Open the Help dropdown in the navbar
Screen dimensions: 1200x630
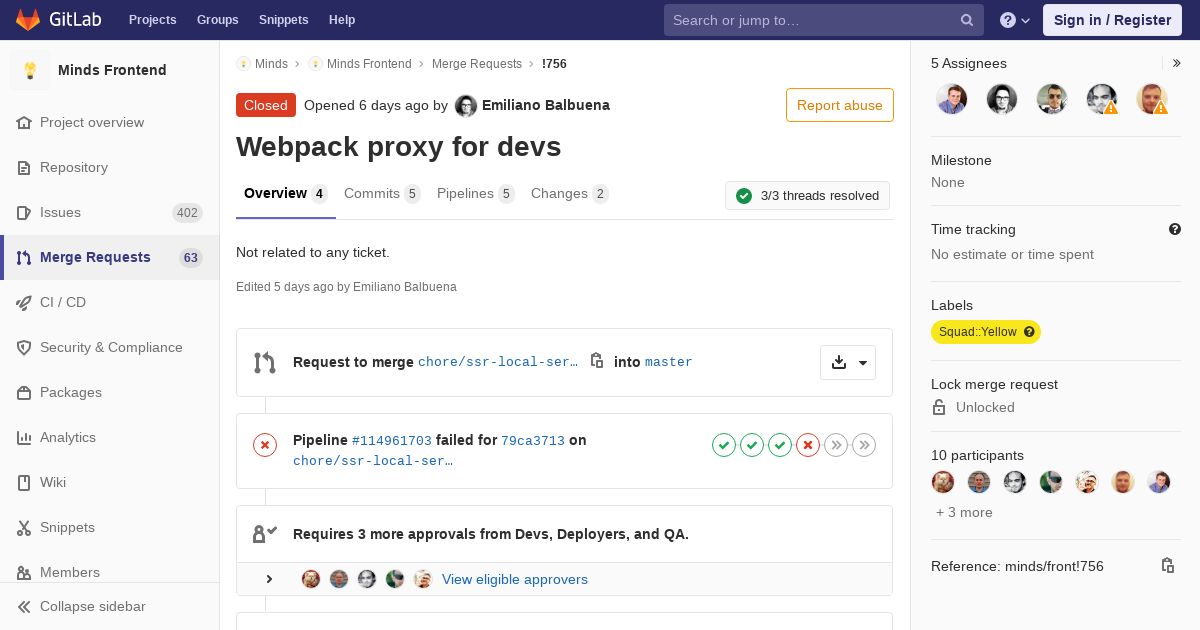click(1015, 20)
